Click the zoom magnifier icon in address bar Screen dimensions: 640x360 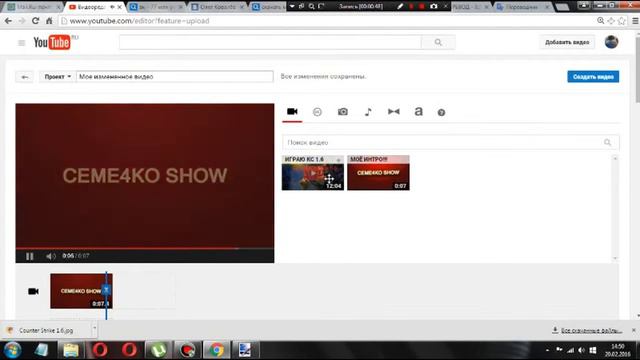coord(600,21)
